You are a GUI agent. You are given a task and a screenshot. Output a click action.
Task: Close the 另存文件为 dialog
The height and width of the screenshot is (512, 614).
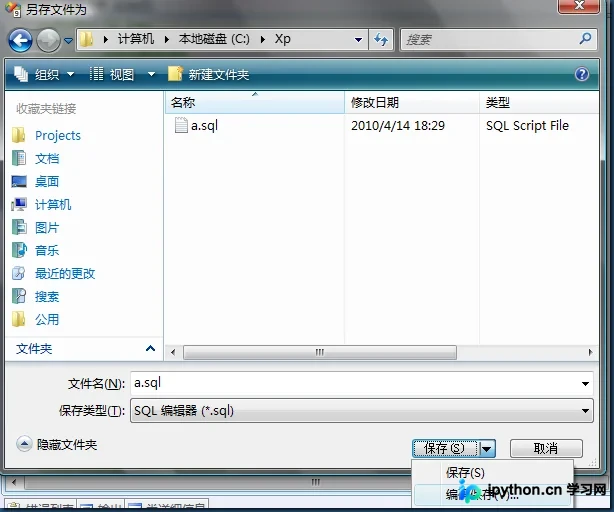579,5
